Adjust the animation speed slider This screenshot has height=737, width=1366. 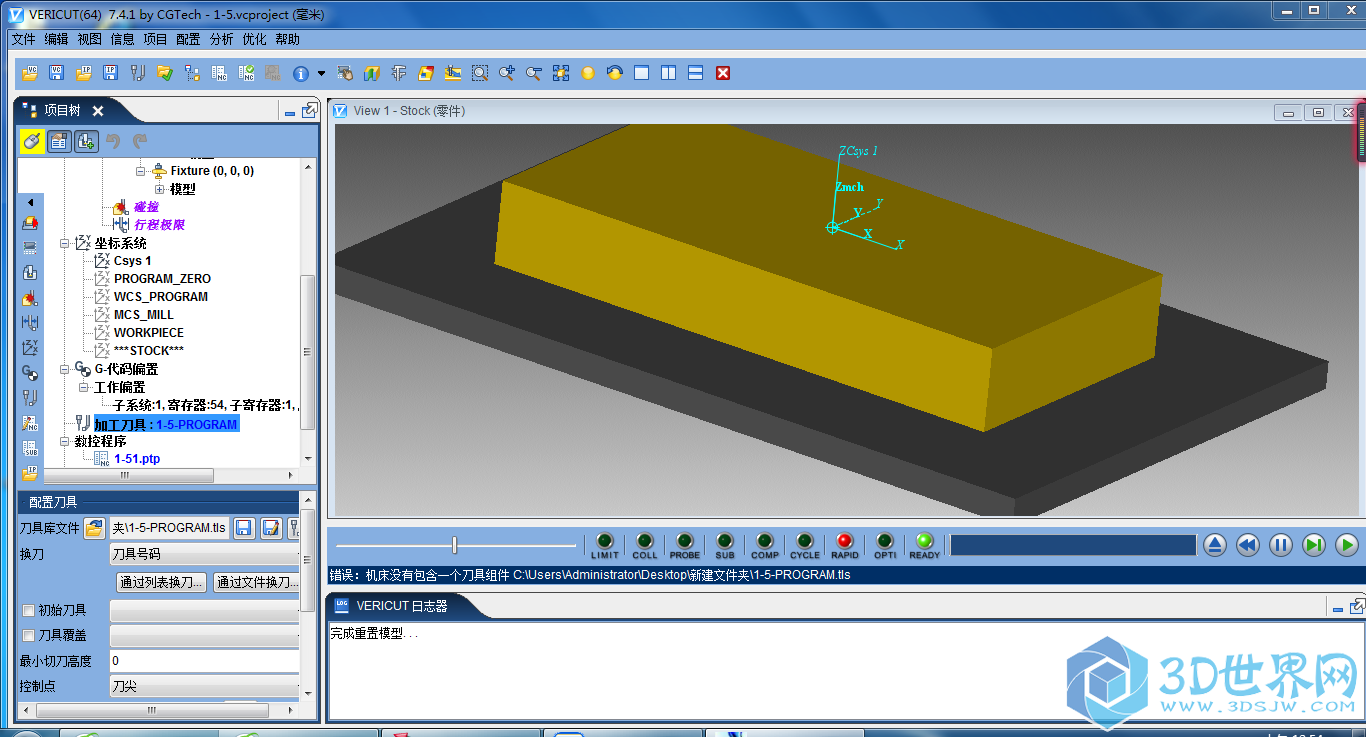(455, 545)
